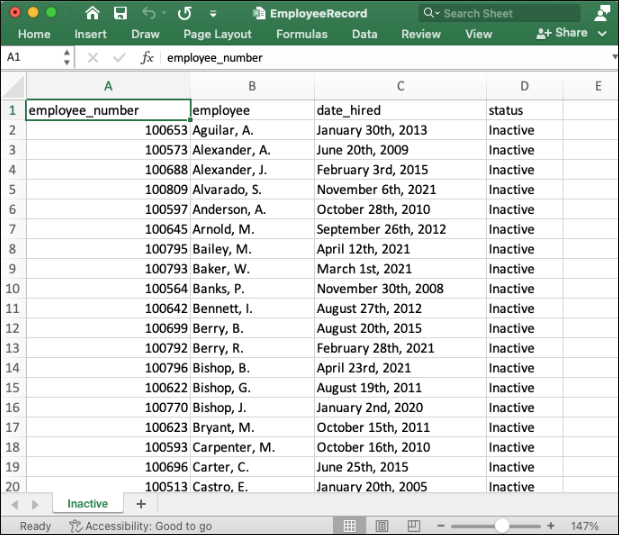The height and width of the screenshot is (535, 619).
Task: Switch to the Review tab
Action: [x=421, y=34]
